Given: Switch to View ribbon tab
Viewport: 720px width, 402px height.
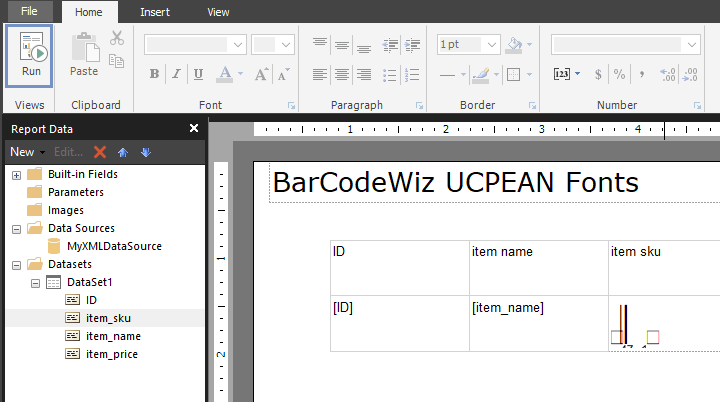Looking at the screenshot, I should 218,12.
